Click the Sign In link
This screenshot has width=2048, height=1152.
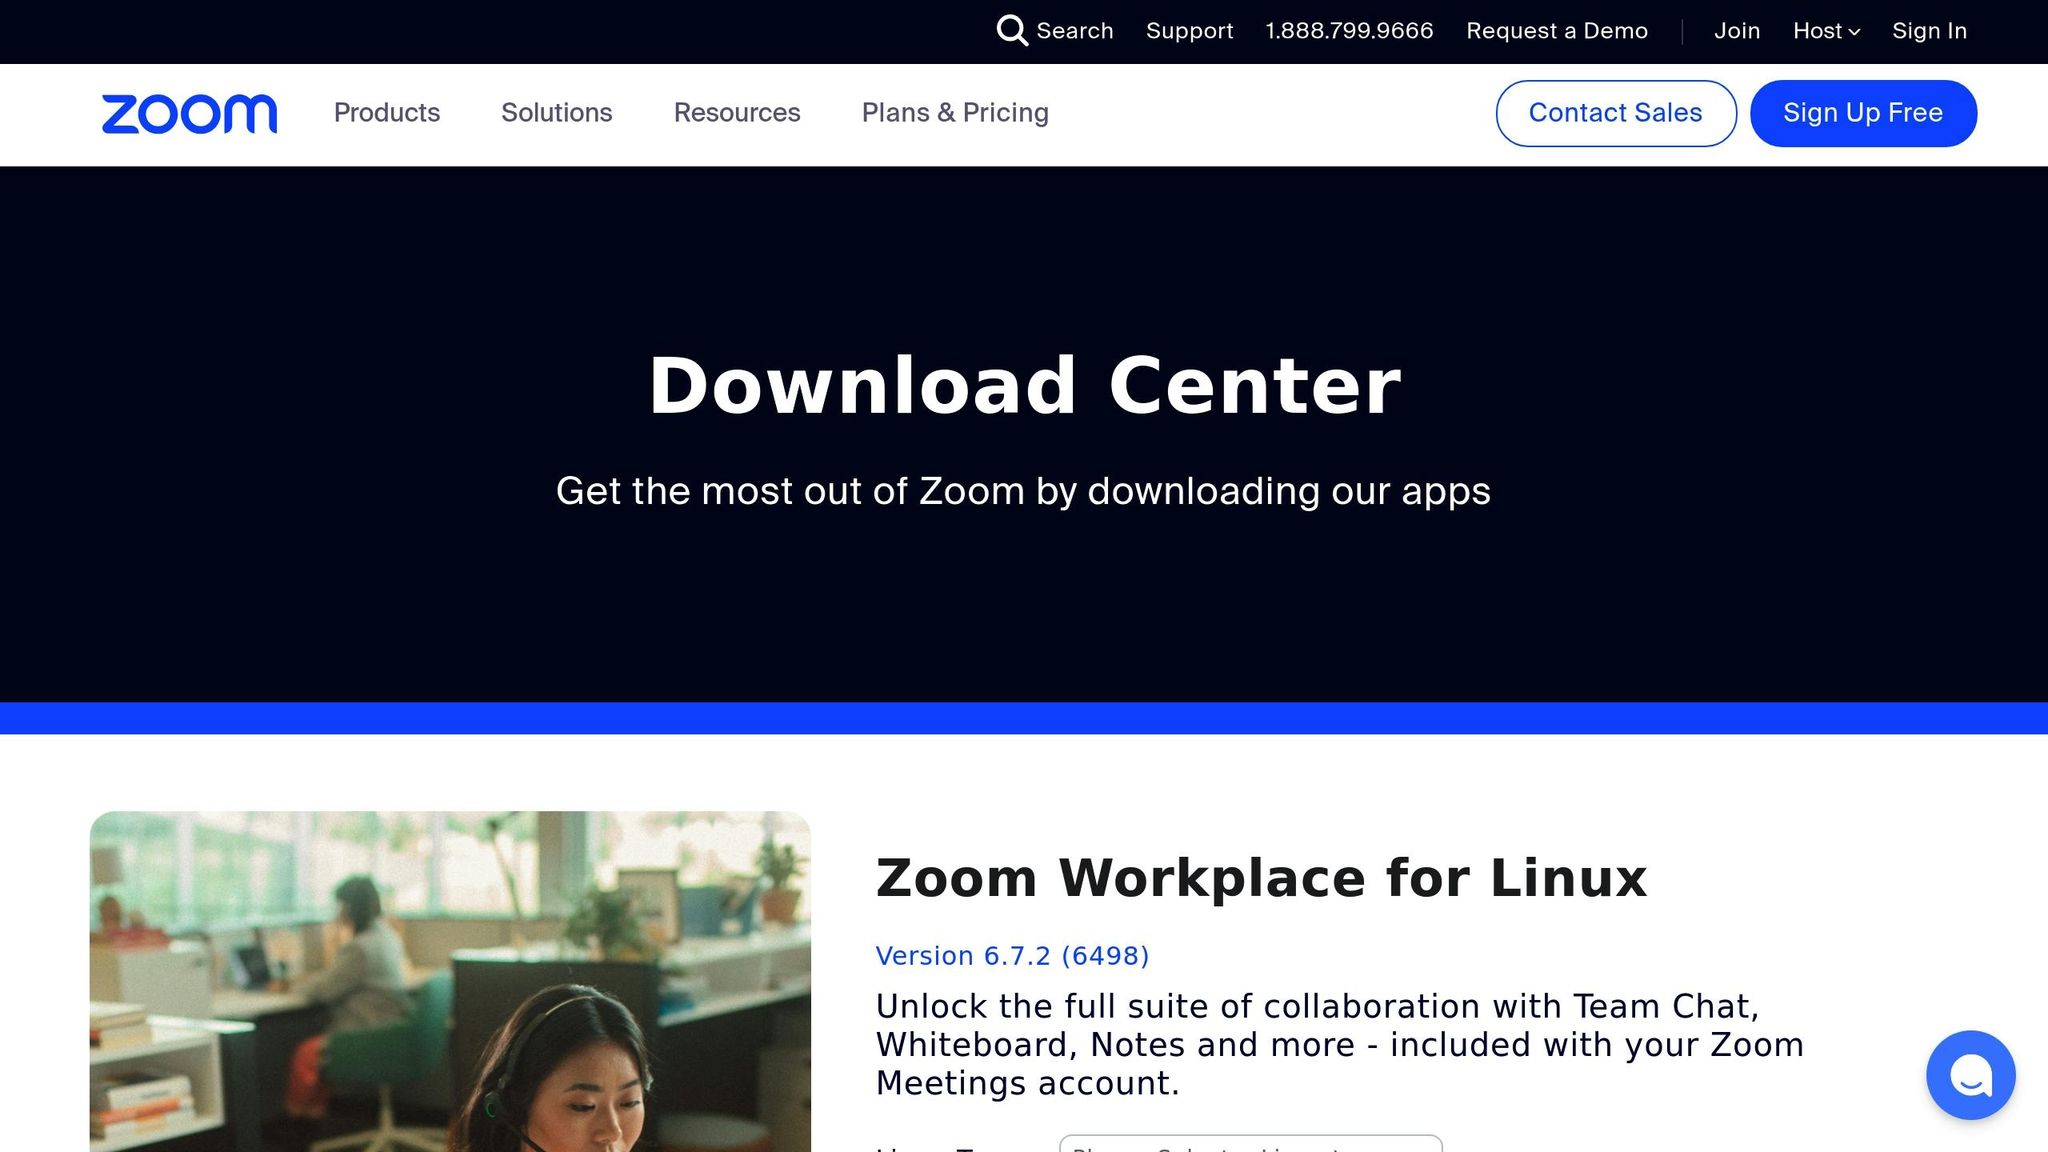[x=1929, y=31]
